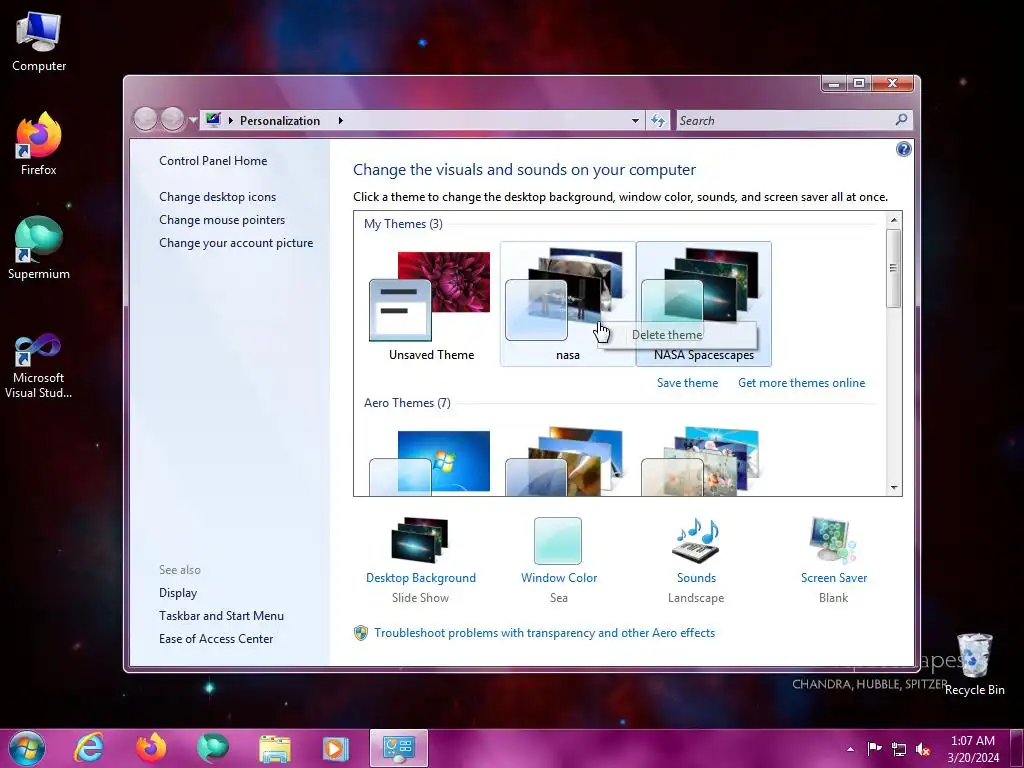Click the Windows Start orb

27,748
